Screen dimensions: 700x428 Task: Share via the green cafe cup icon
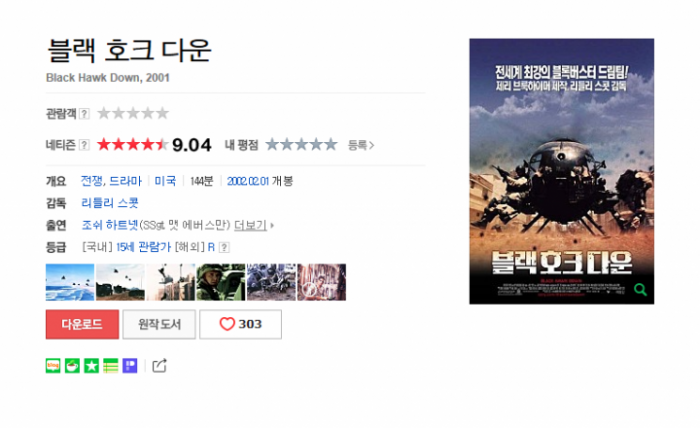pos(72,366)
